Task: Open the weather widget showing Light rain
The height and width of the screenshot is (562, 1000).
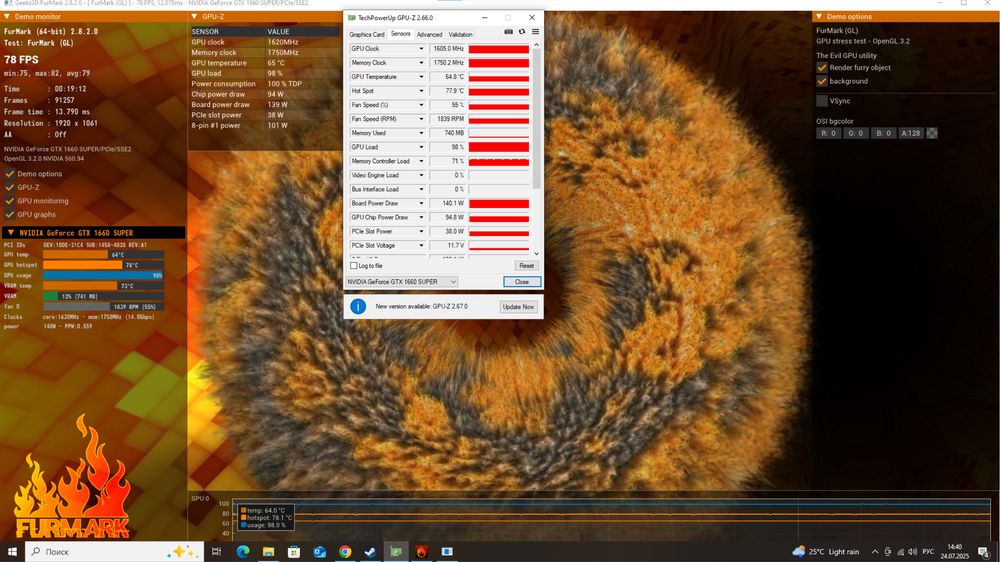Action: coord(827,551)
